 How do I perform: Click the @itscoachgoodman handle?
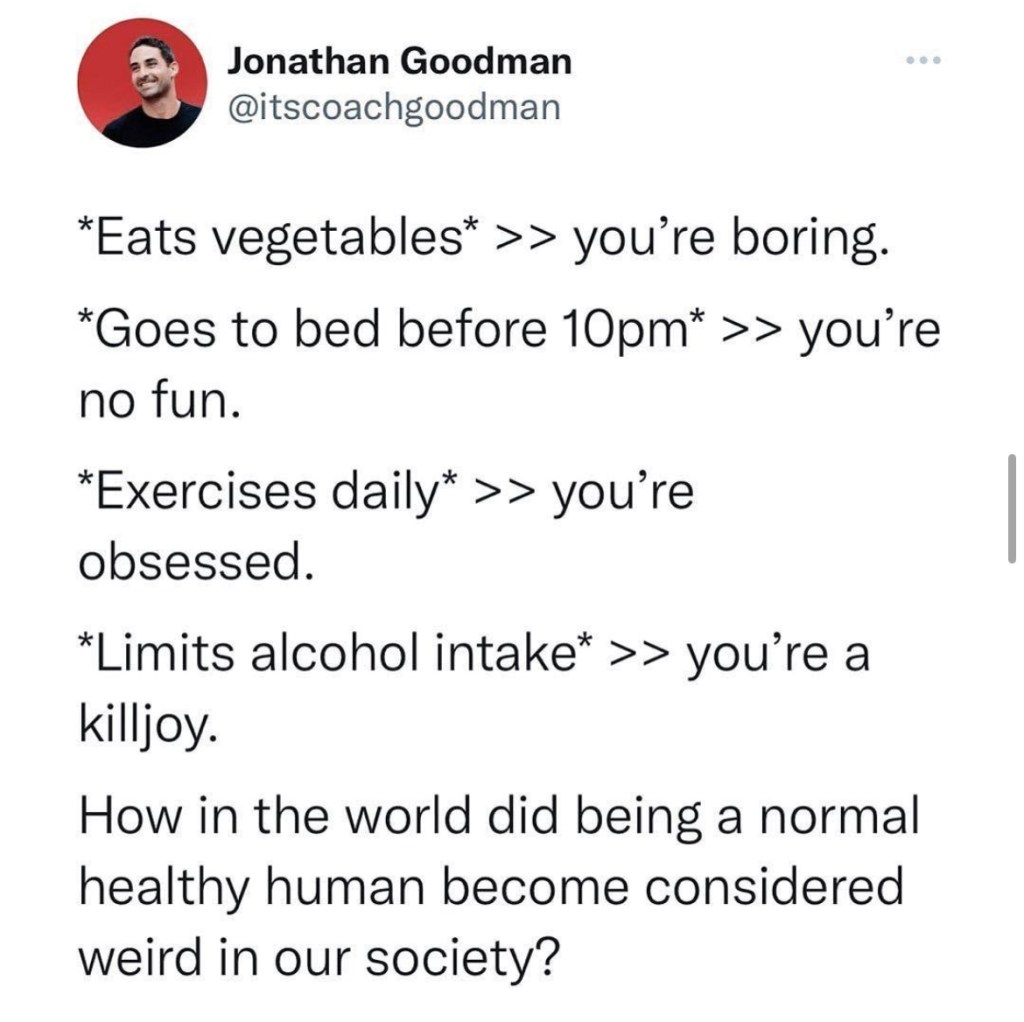click(x=395, y=105)
